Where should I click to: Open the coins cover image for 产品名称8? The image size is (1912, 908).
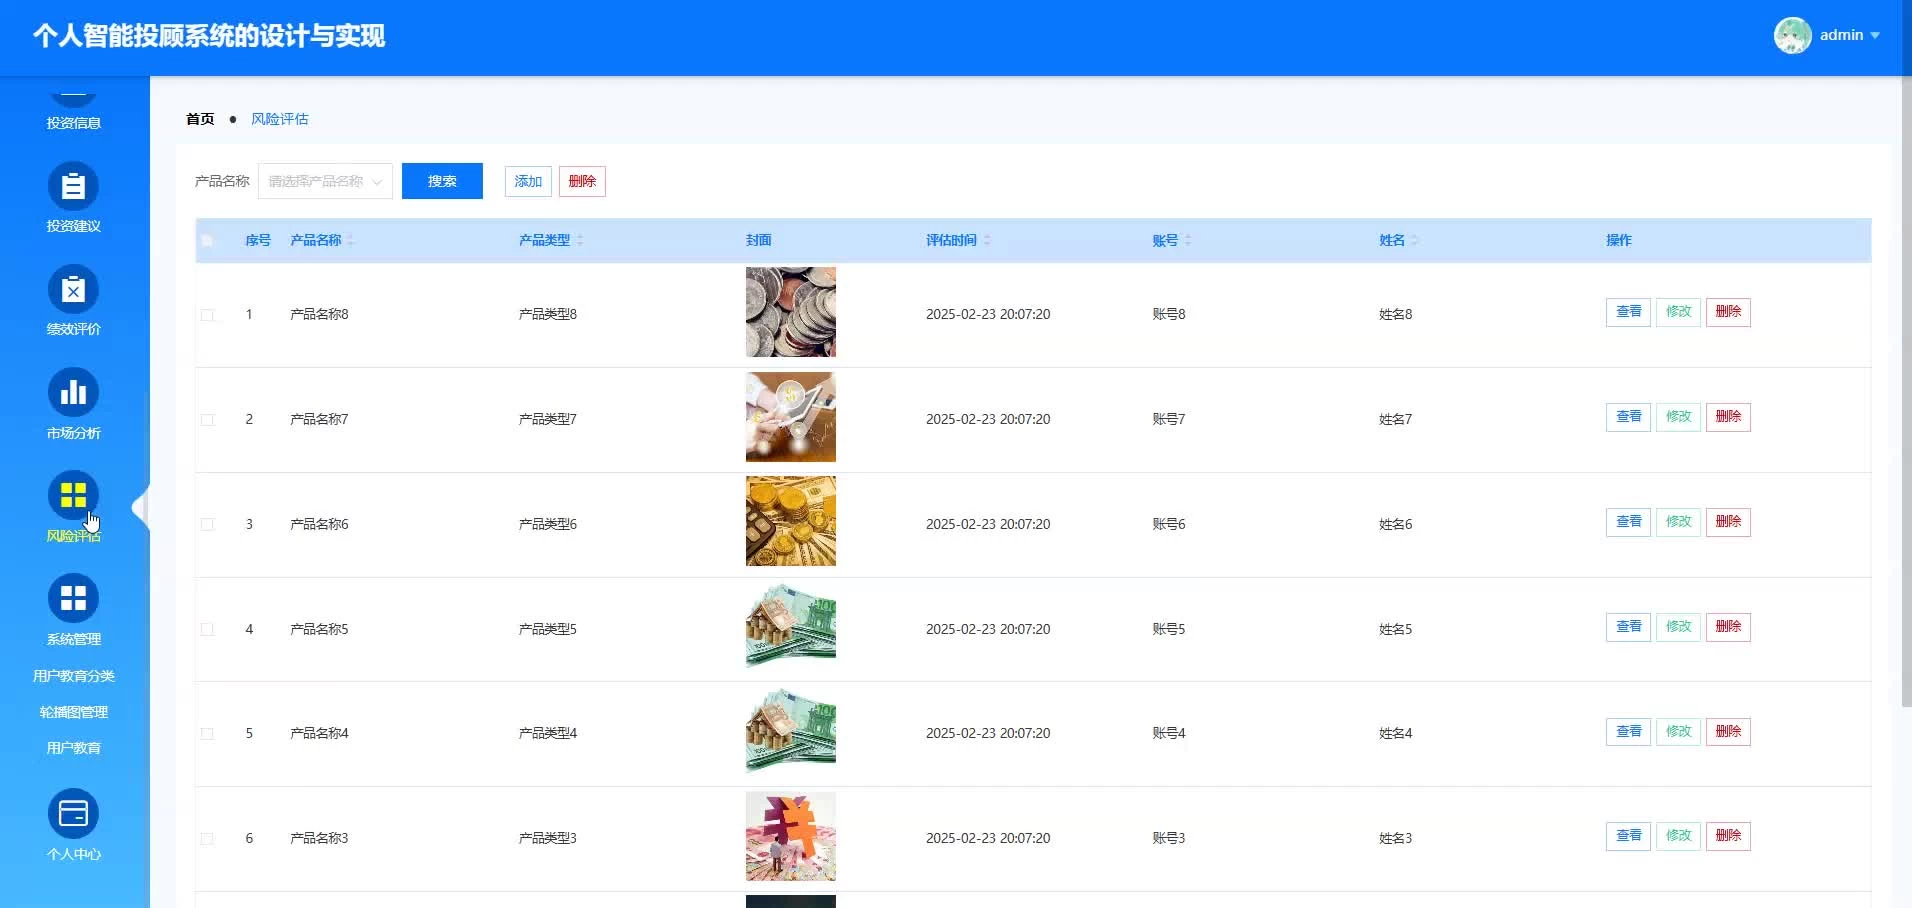790,312
